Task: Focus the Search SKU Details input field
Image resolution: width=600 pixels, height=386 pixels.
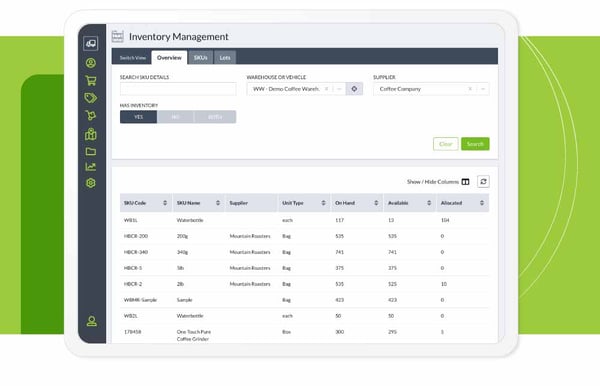Action: (x=178, y=89)
